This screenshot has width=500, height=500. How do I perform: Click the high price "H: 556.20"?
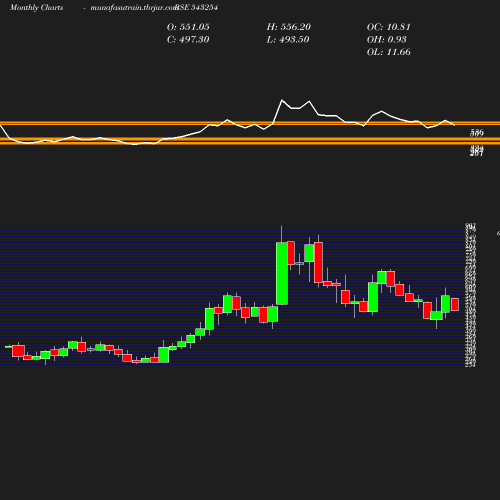tap(289, 27)
